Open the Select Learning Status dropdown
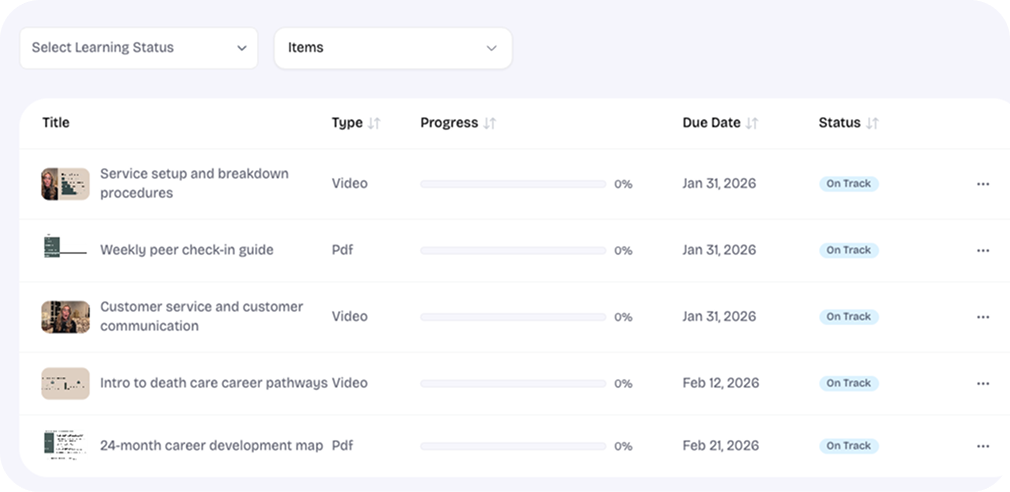This screenshot has width=1010, height=492. (138, 48)
